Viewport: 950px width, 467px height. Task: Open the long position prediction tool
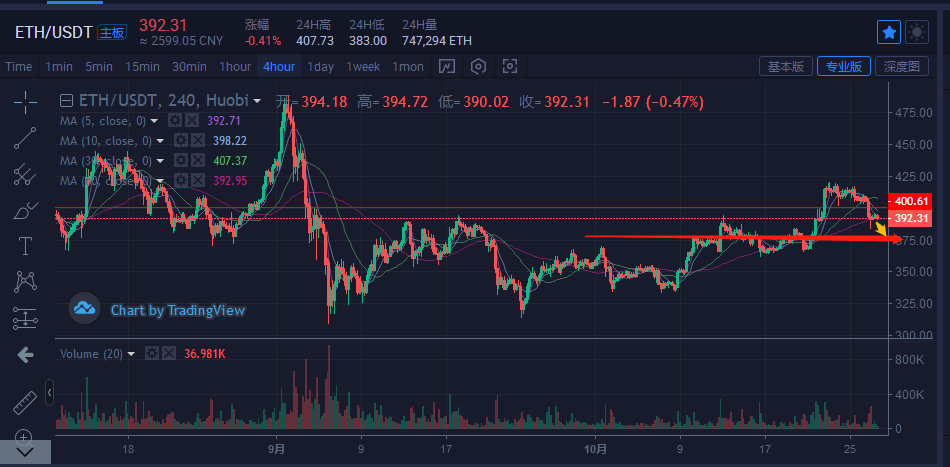point(25,317)
